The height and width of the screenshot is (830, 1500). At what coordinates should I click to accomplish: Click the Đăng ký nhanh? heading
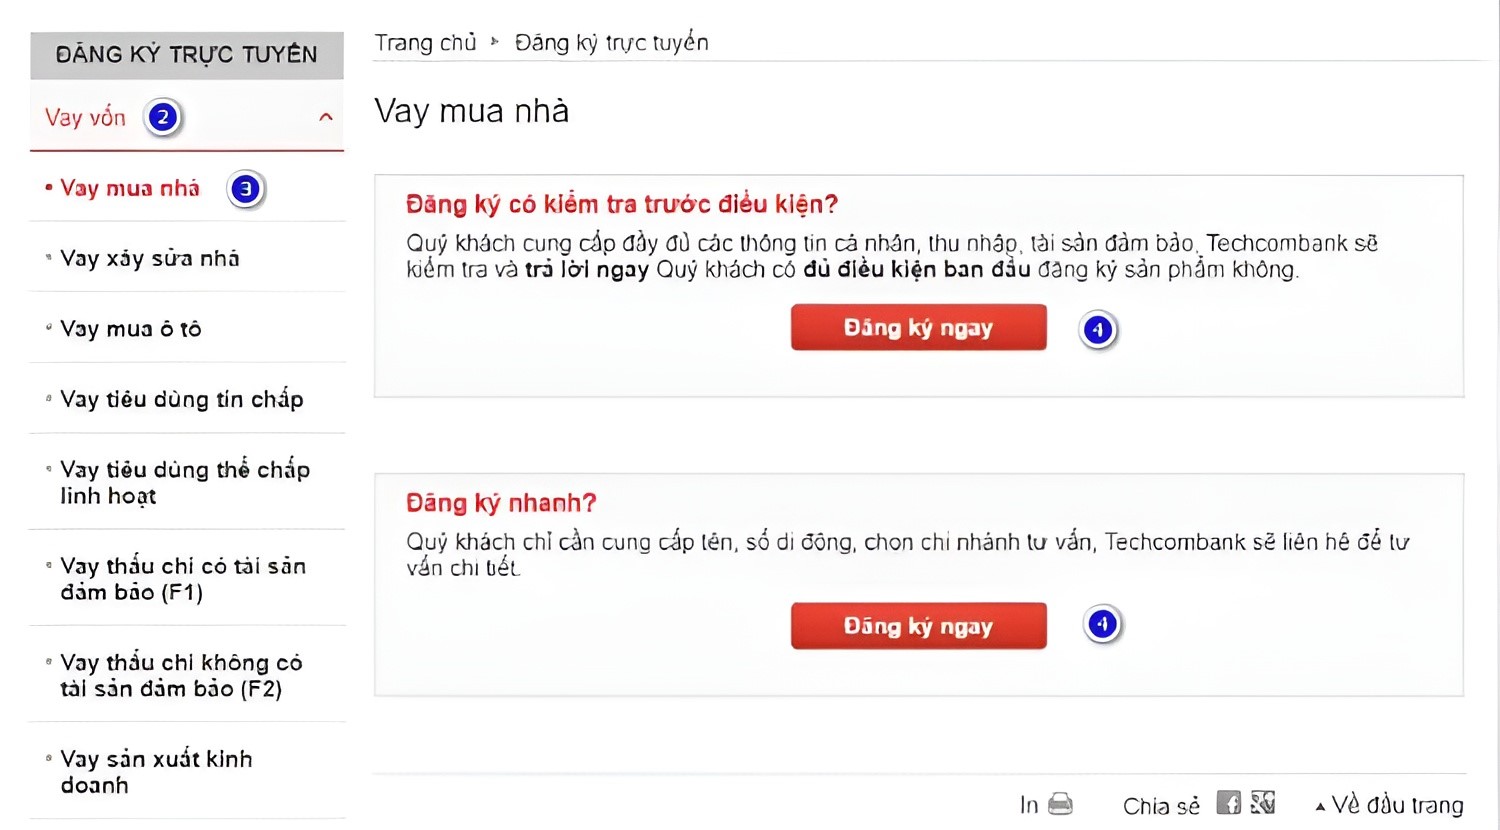click(x=501, y=503)
